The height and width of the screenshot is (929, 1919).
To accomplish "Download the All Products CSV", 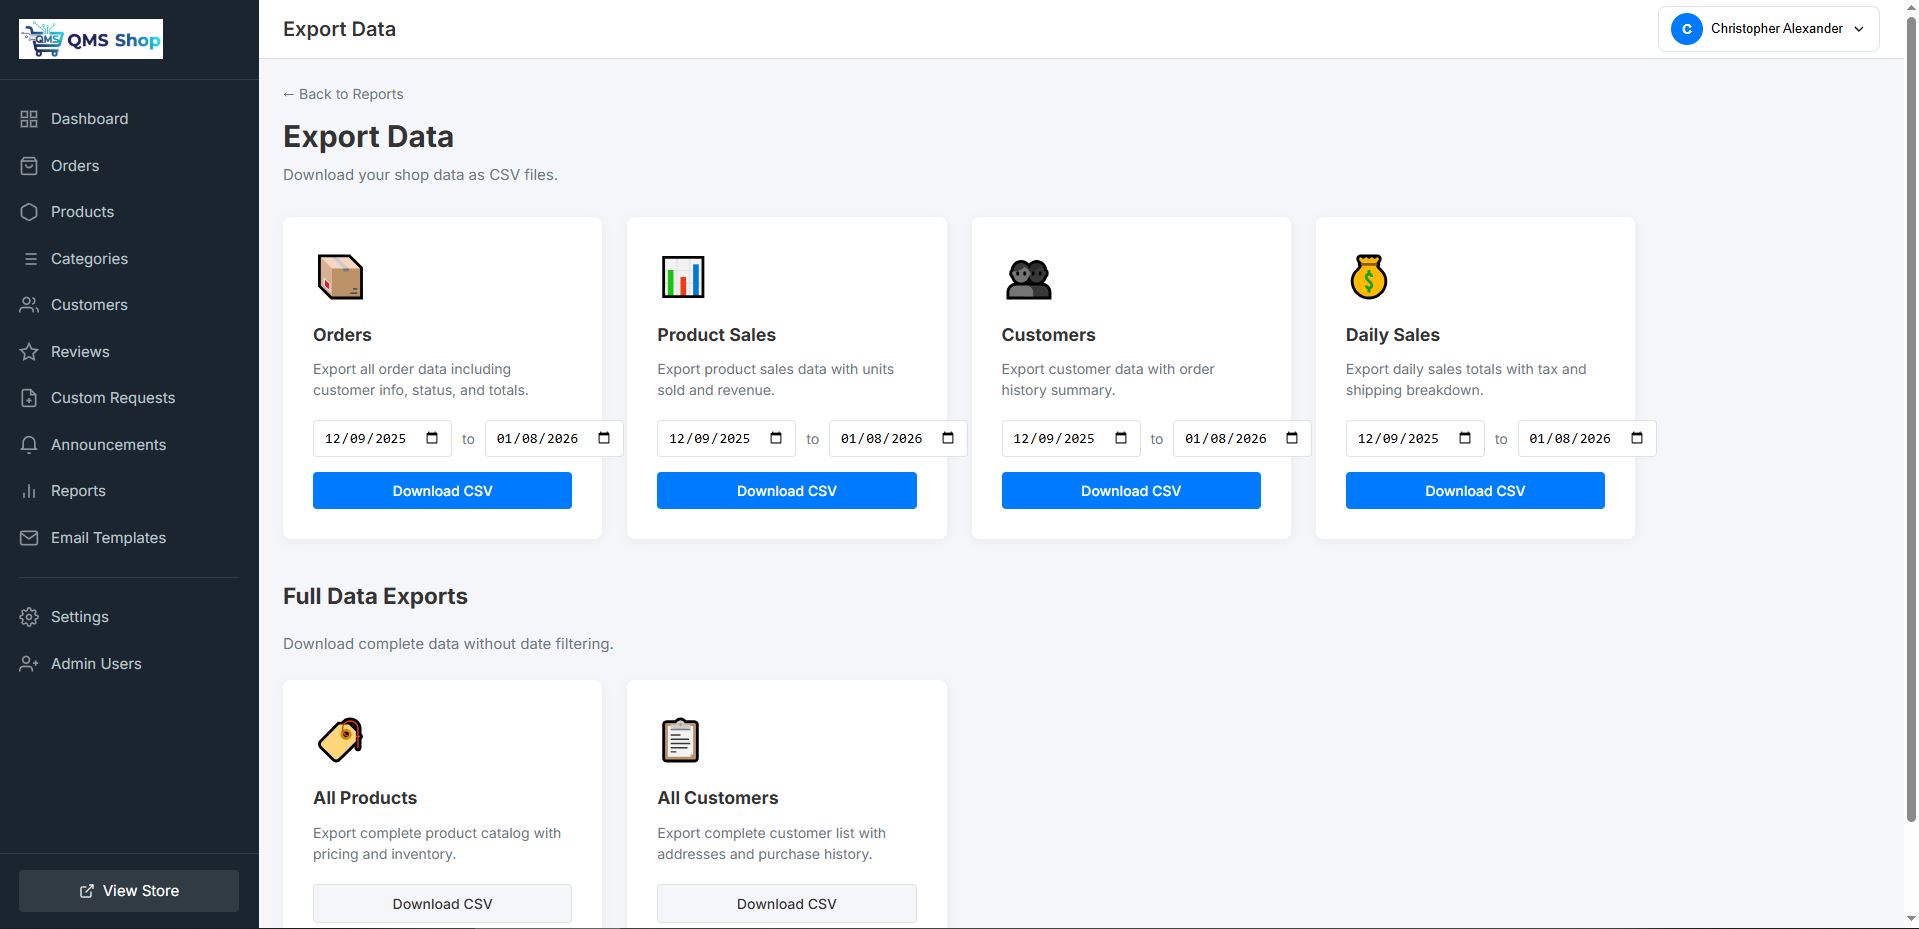I will [442, 903].
